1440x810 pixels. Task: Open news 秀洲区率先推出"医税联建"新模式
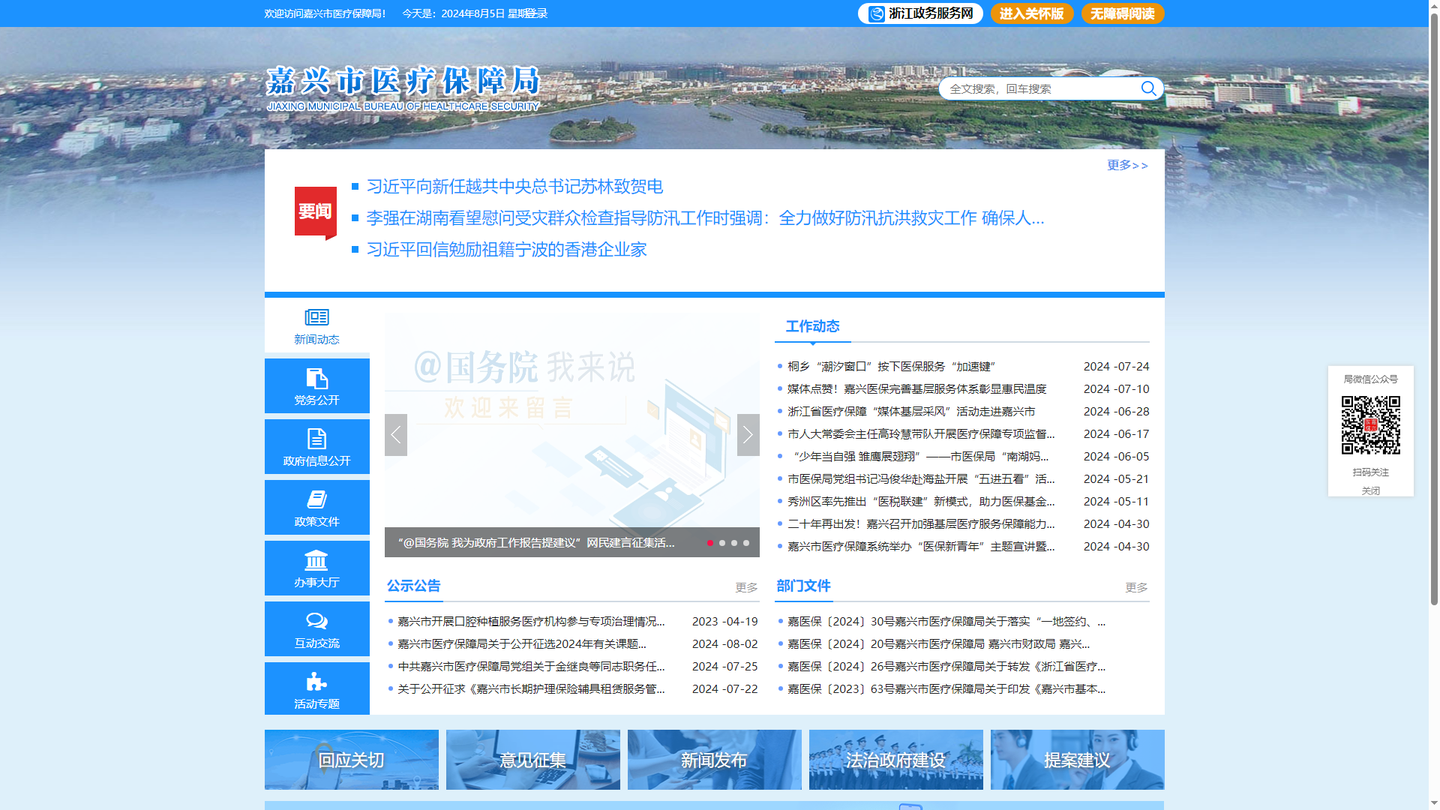tap(921, 501)
